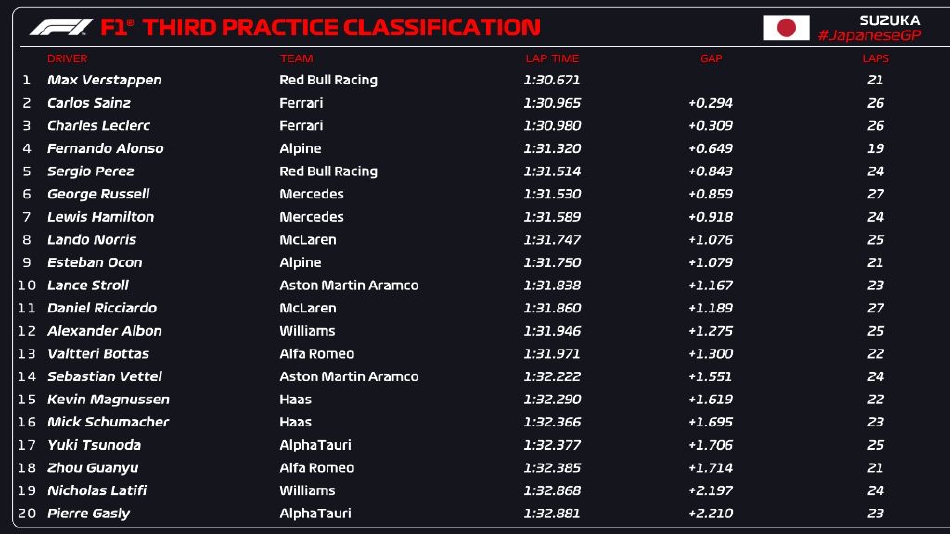Click Pierre Gasly's gap +2.210
Screen dimensions: 950x534
pos(710,514)
